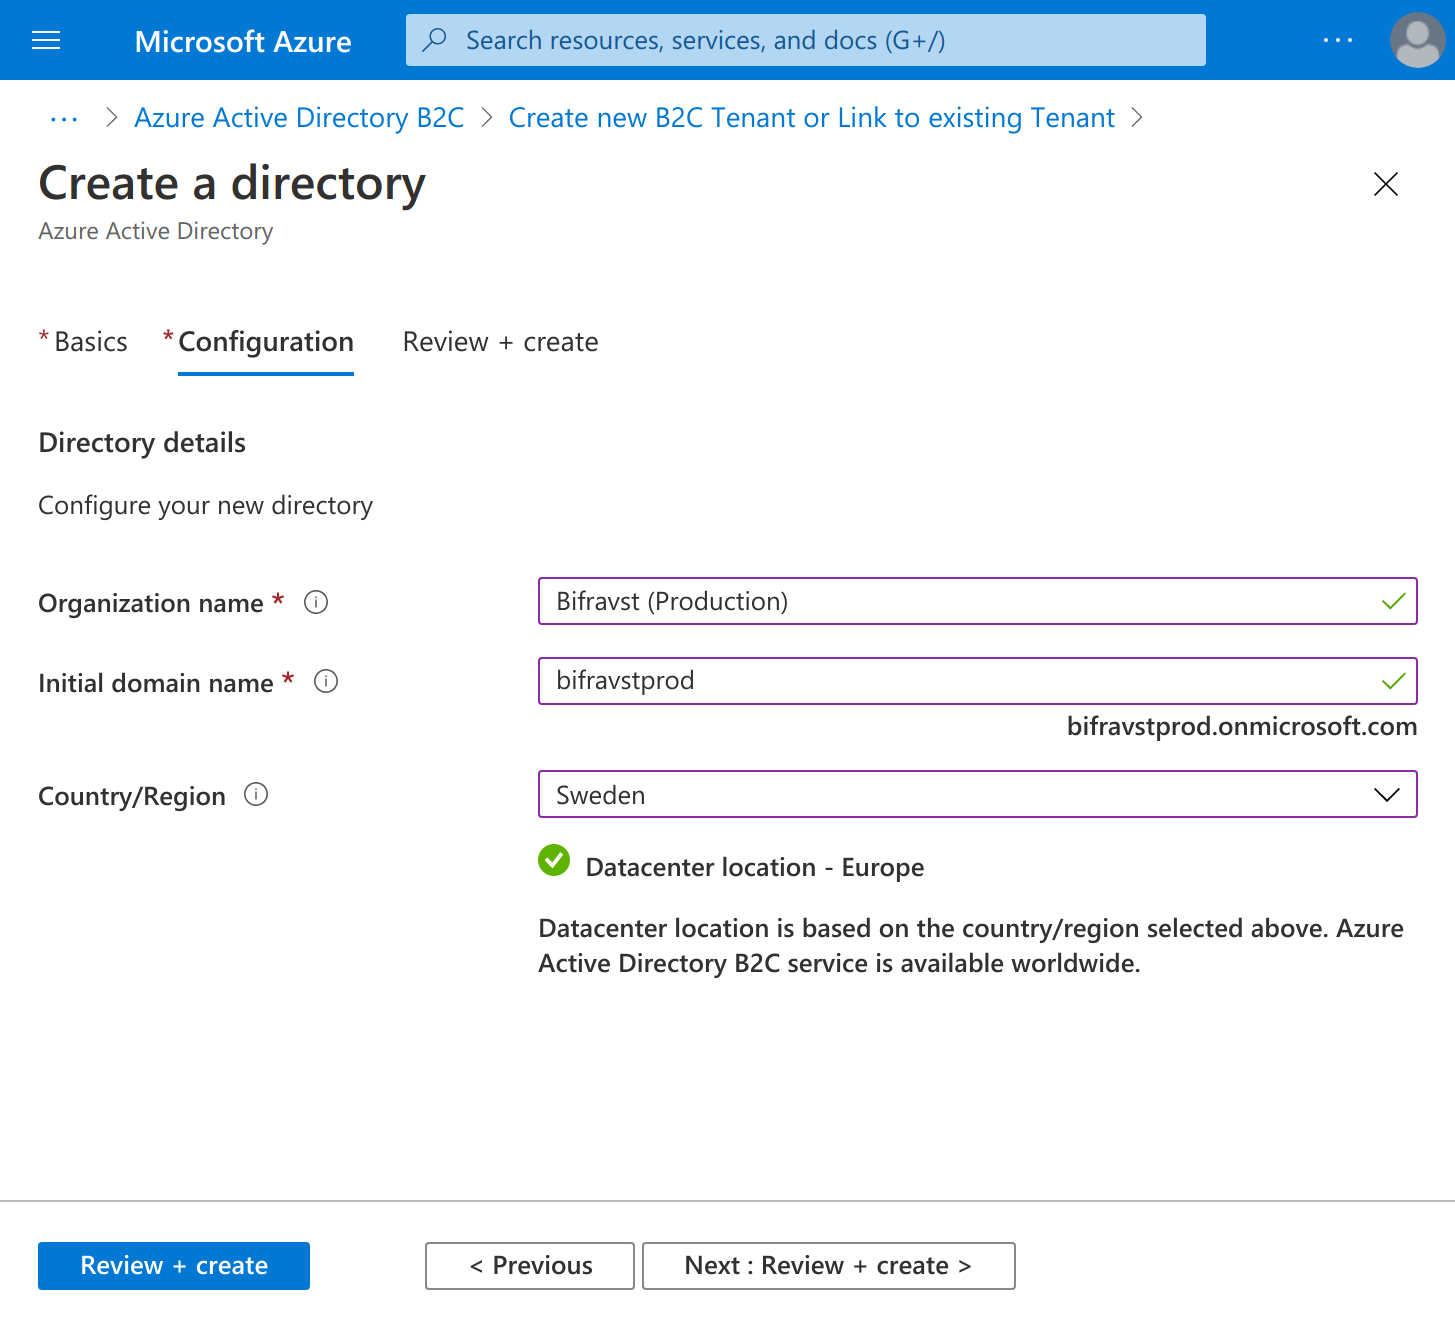The width and height of the screenshot is (1455, 1339).
Task: Click the Initial domain name validation checkmark
Action: (1393, 681)
